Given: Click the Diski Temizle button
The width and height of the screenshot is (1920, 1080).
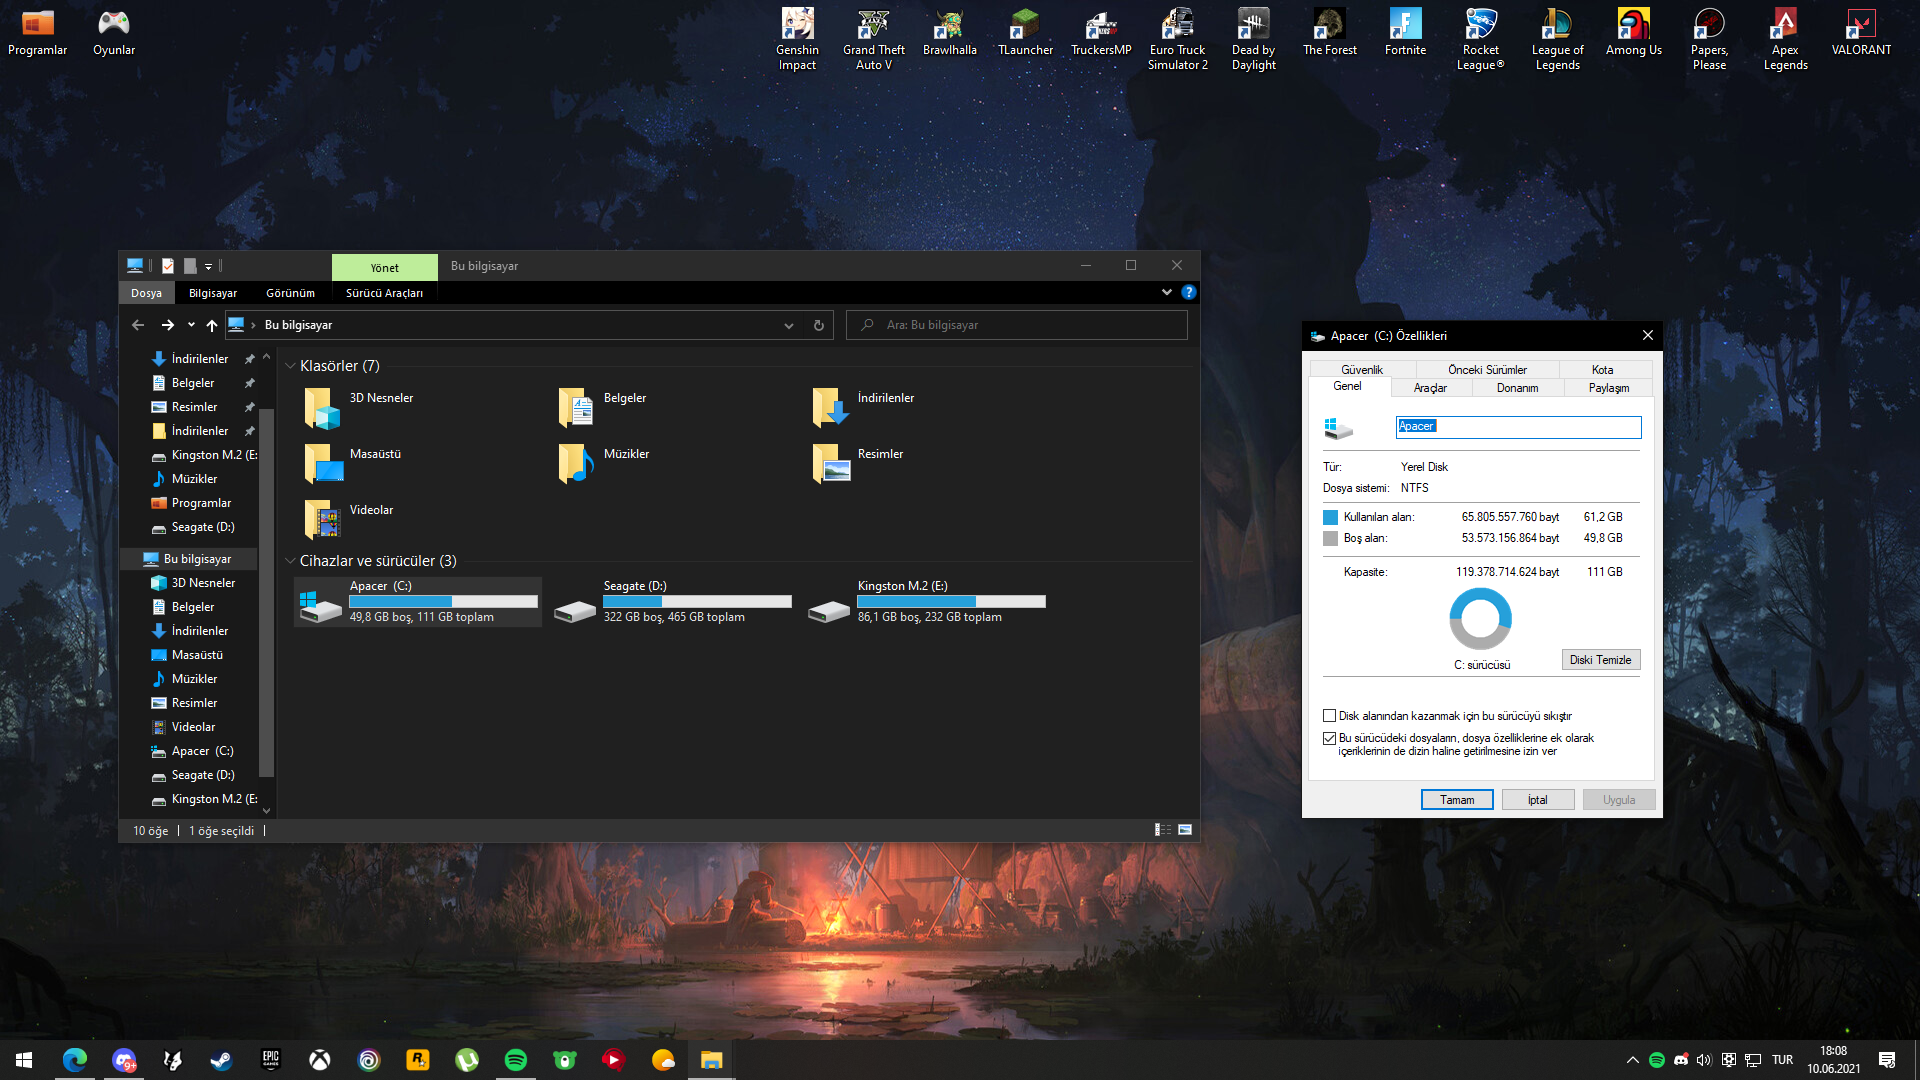Looking at the screenshot, I should (x=1600, y=660).
